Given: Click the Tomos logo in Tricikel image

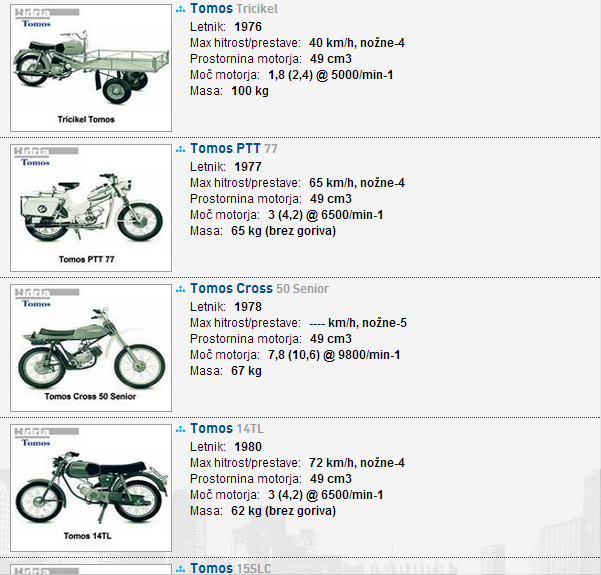Looking at the screenshot, I should pyautogui.click(x=36, y=24).
